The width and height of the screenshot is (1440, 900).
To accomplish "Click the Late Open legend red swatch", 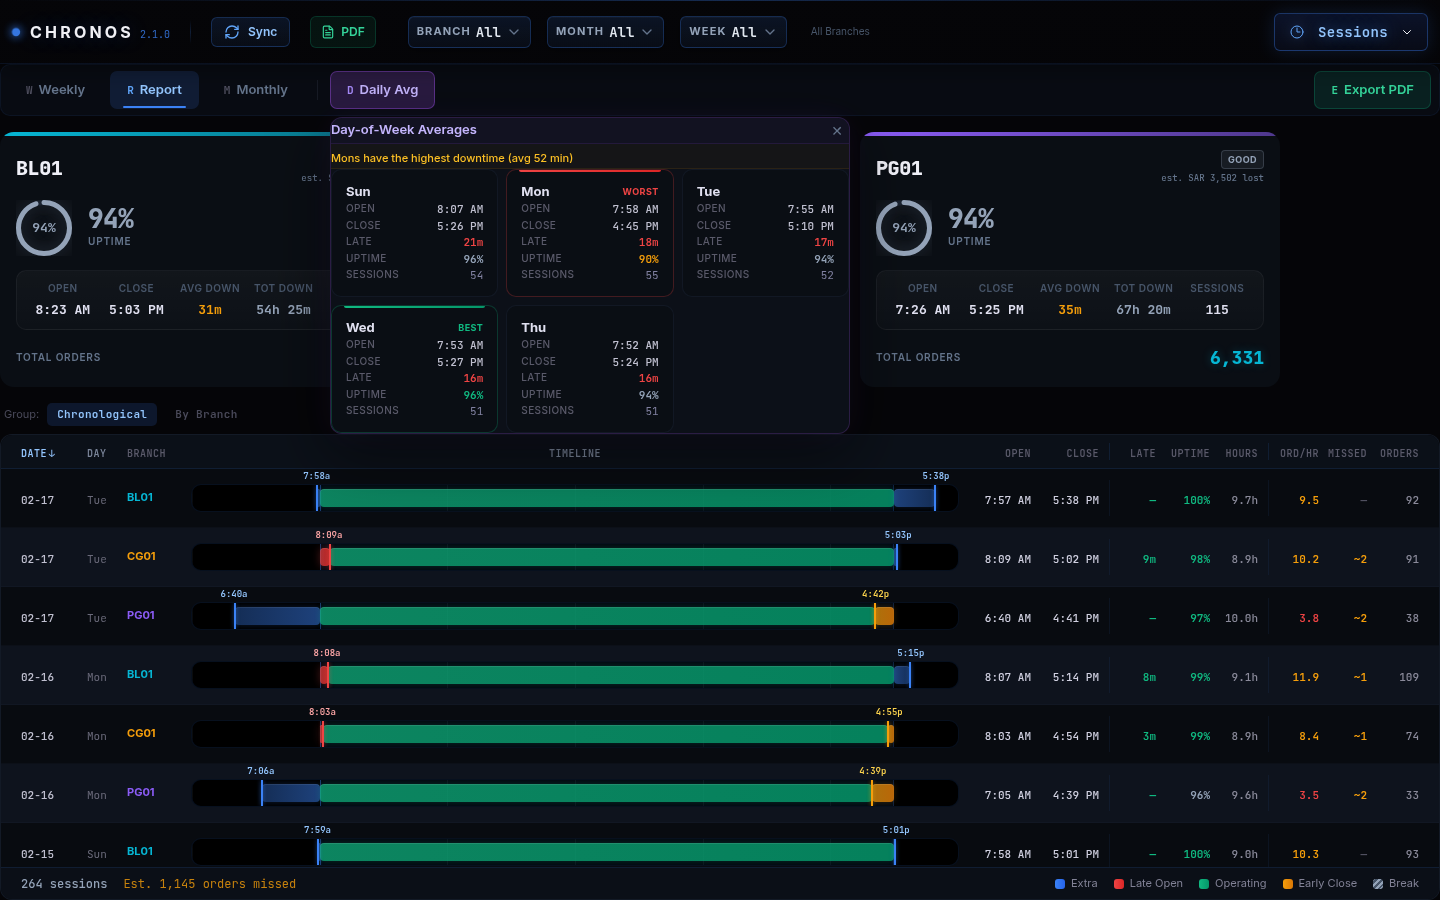I will pyautogui.click(x=1119, y=884).
